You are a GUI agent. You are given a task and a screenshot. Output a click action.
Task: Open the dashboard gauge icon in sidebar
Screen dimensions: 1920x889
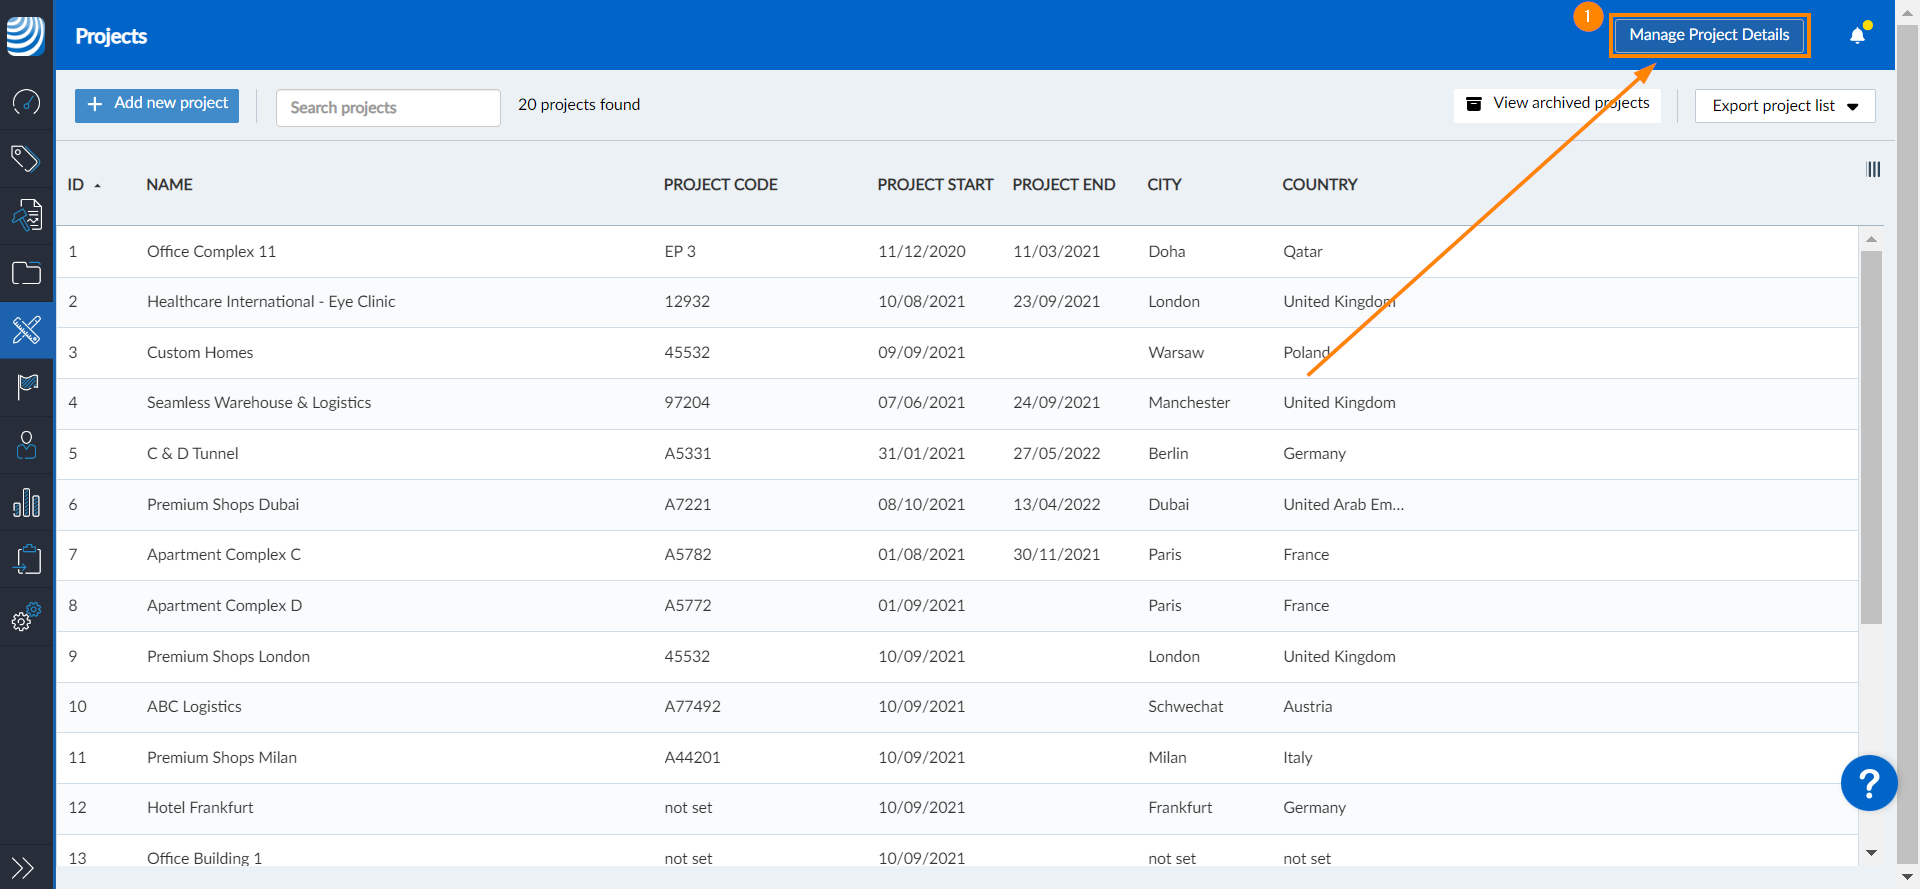click(x=26, y=102)
